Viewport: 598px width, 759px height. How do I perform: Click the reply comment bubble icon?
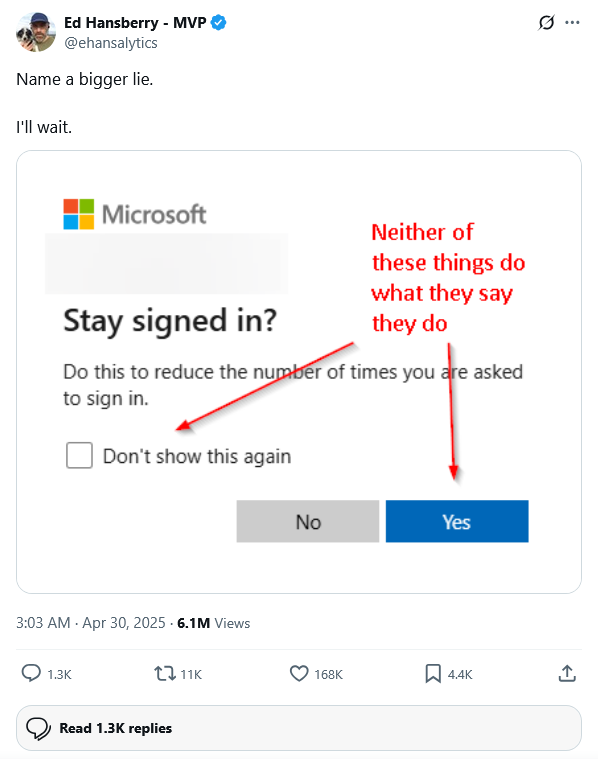[x=31, y=673]
